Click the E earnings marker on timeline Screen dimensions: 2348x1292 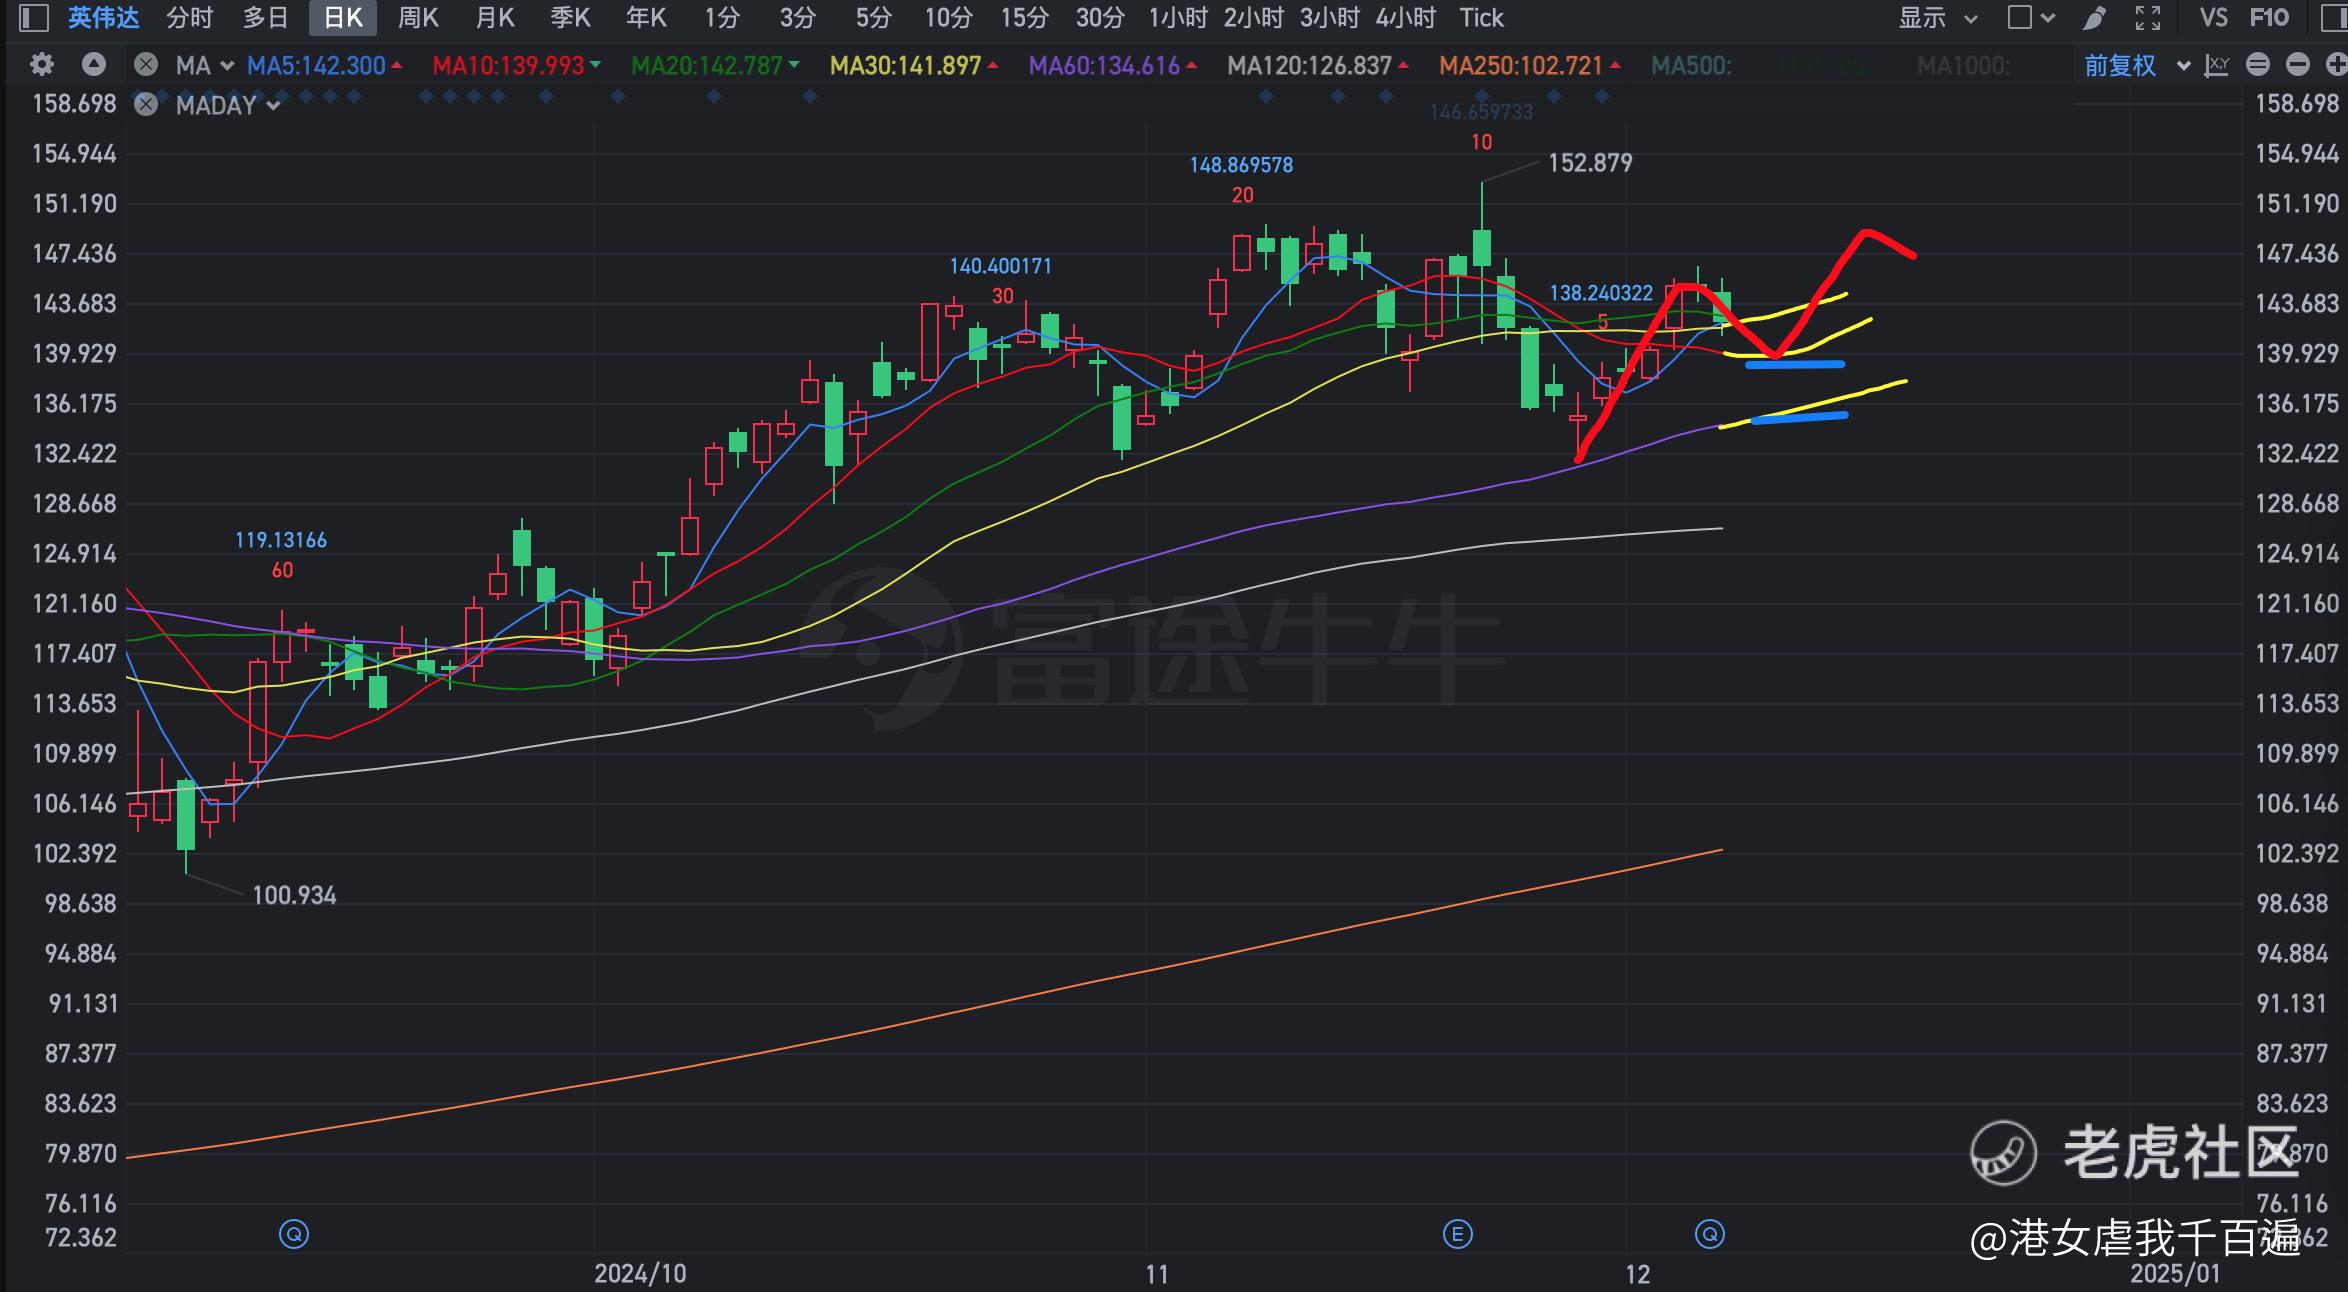(1457, 1234)
